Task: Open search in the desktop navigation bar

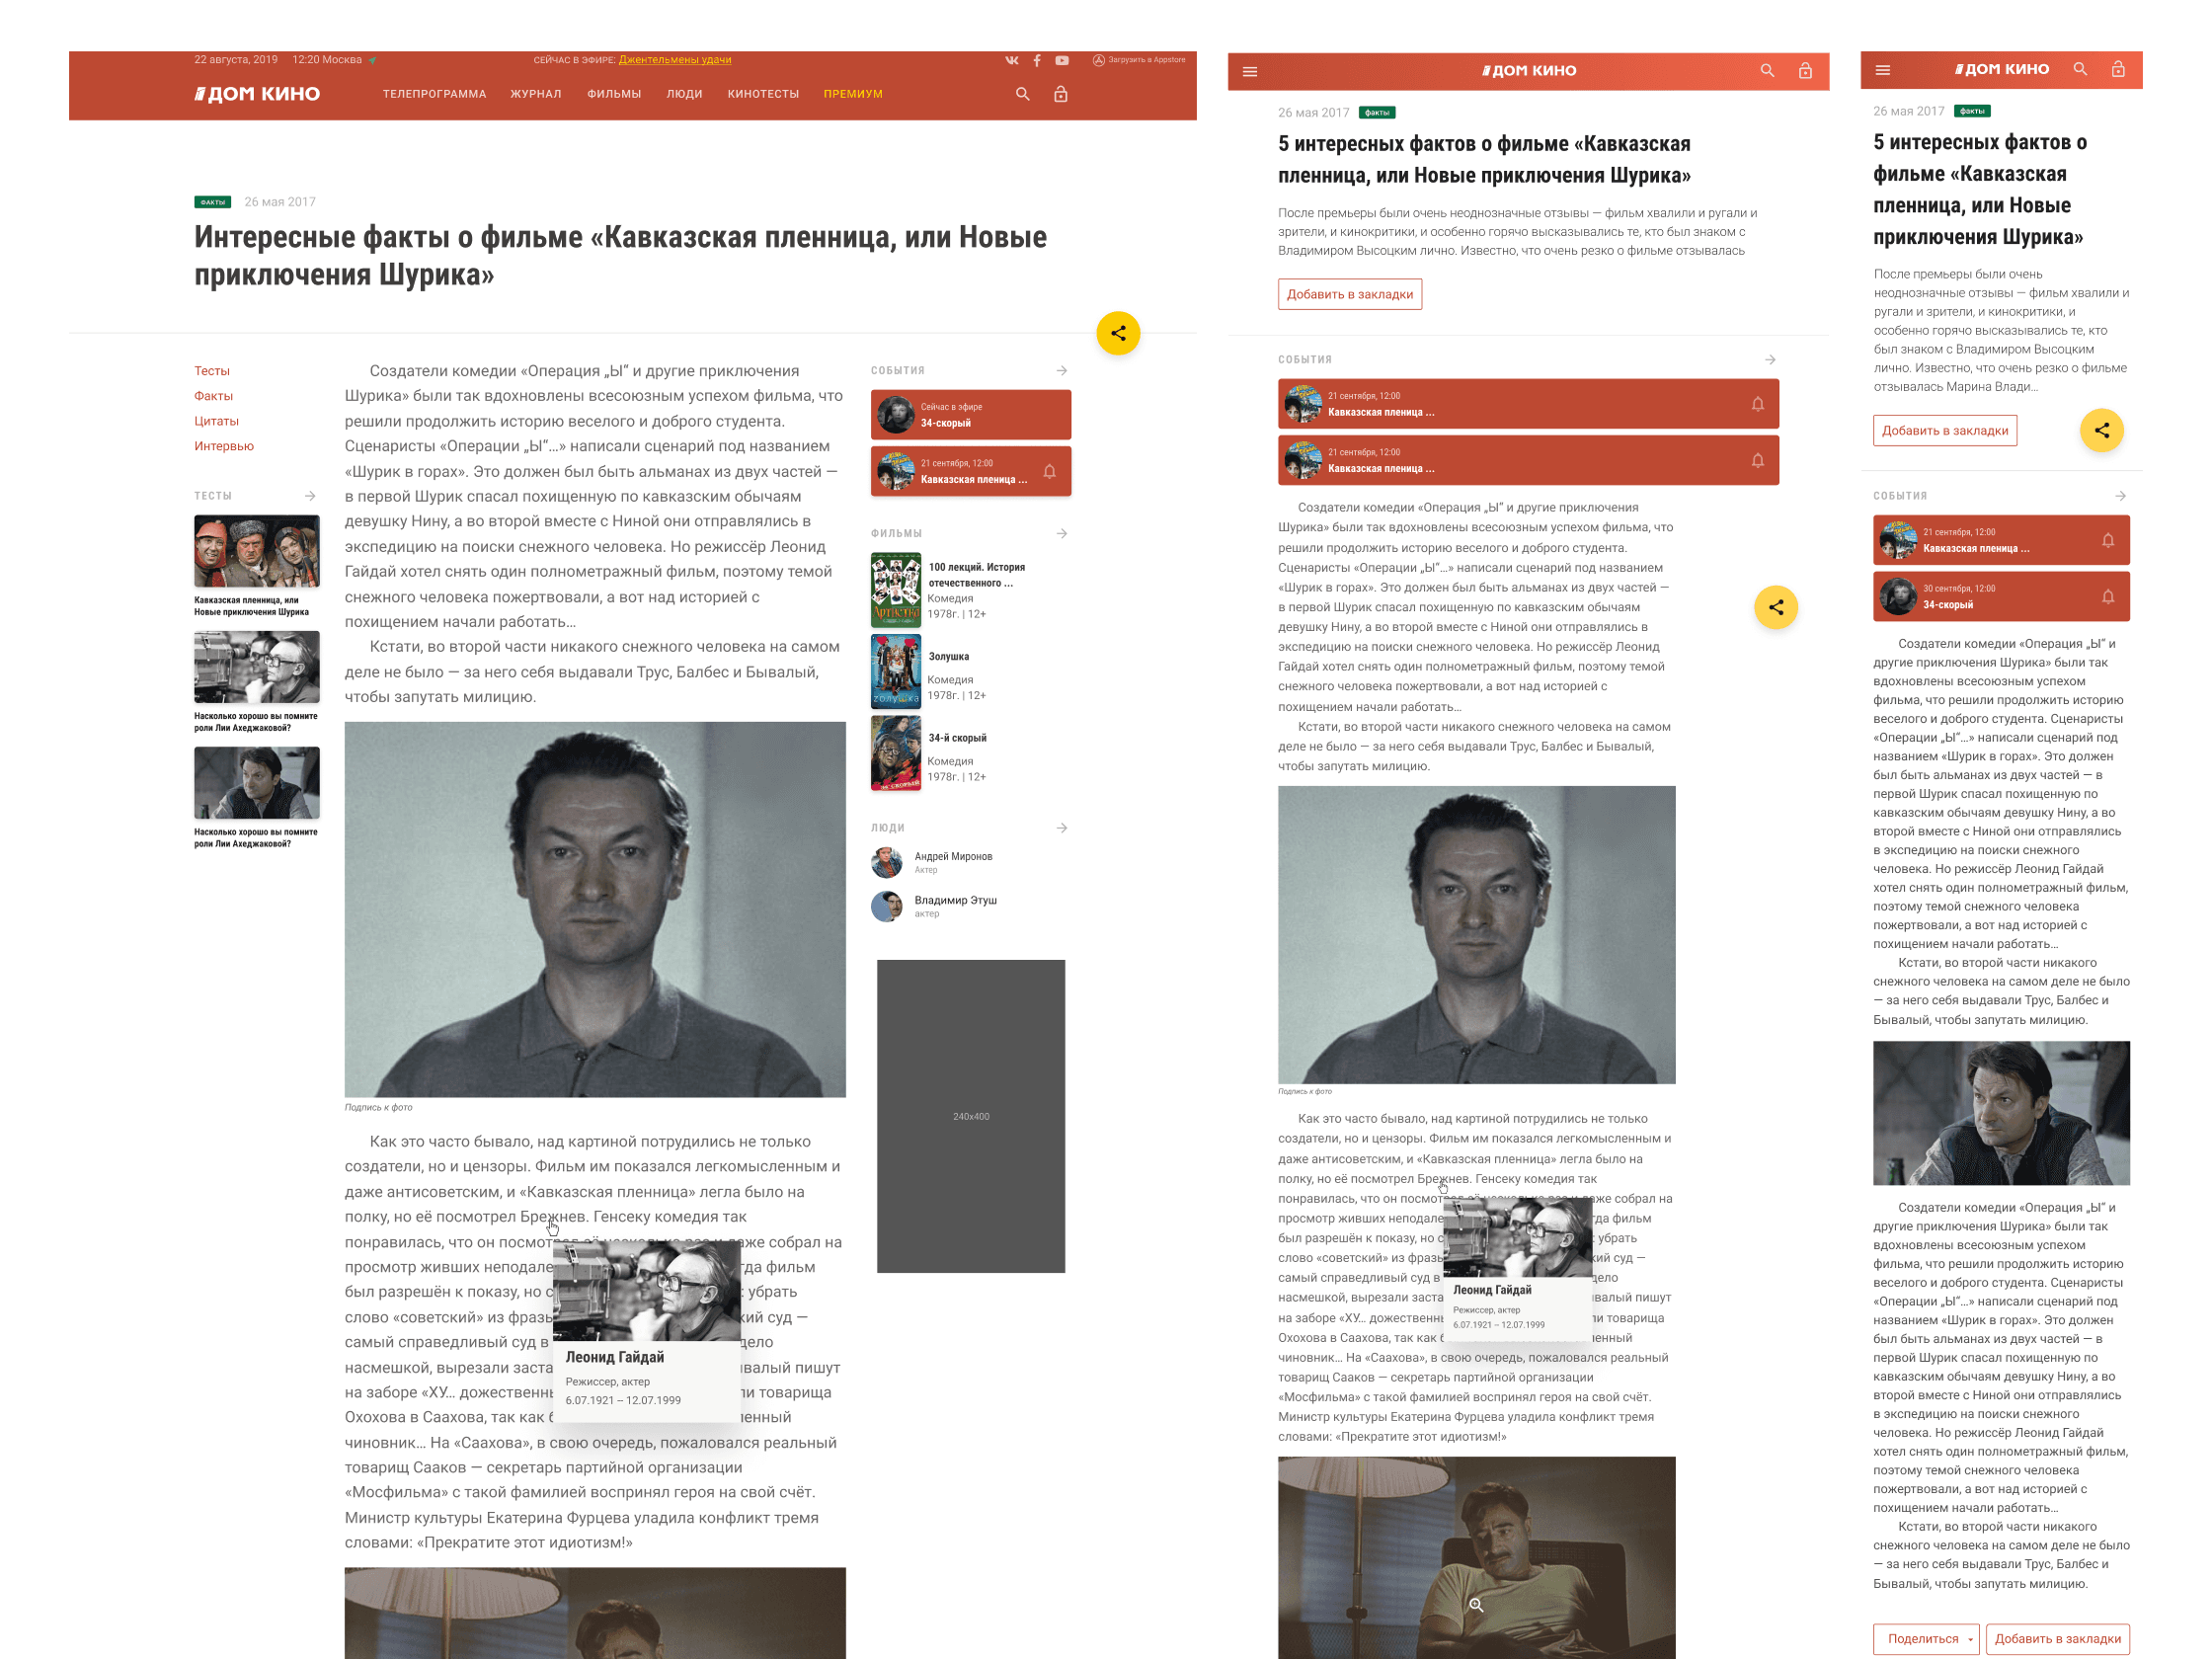Action: pyautogui.click(x=1022, y=94)
